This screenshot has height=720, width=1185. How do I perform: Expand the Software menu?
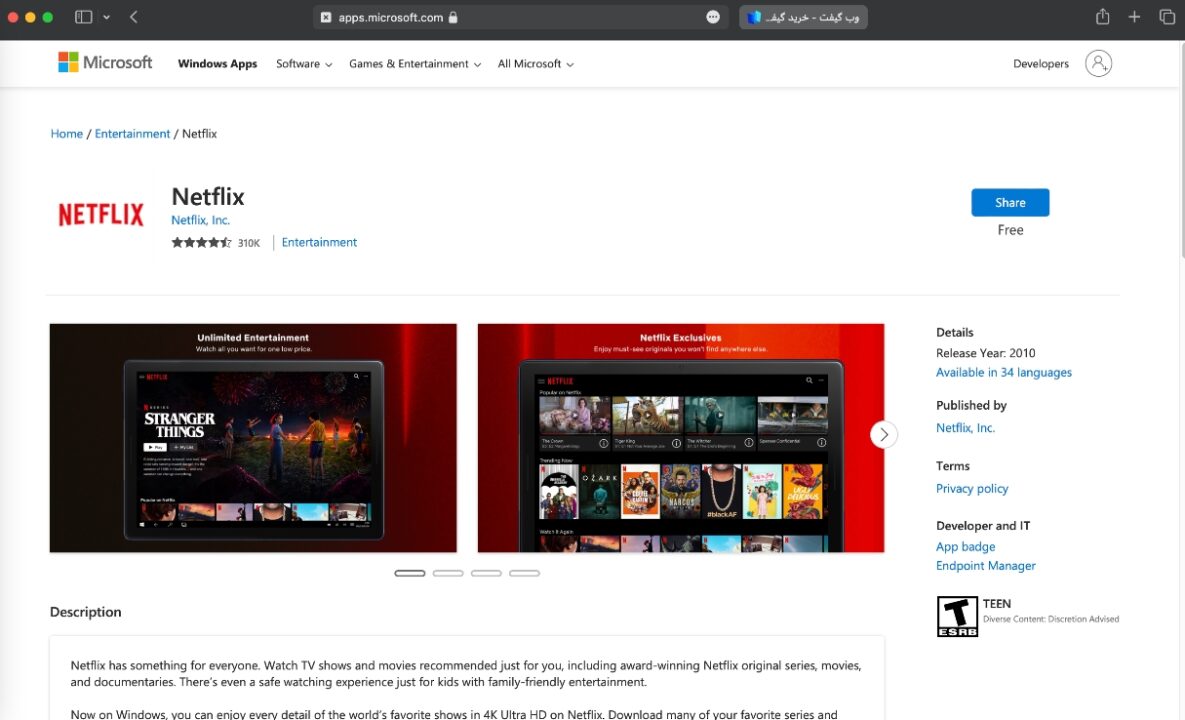point(304,63)
